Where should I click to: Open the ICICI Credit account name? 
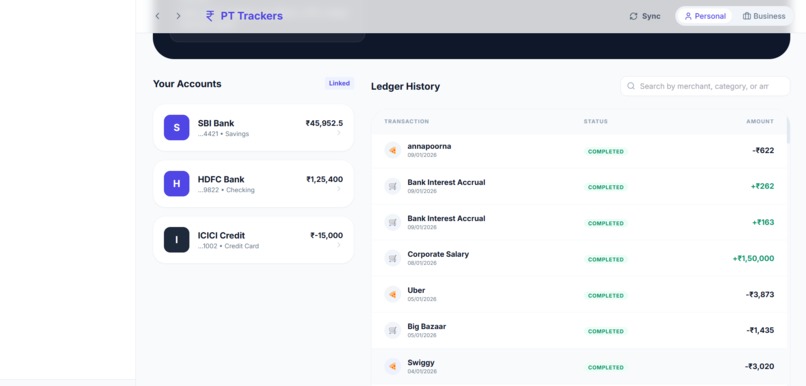(222, 235)
